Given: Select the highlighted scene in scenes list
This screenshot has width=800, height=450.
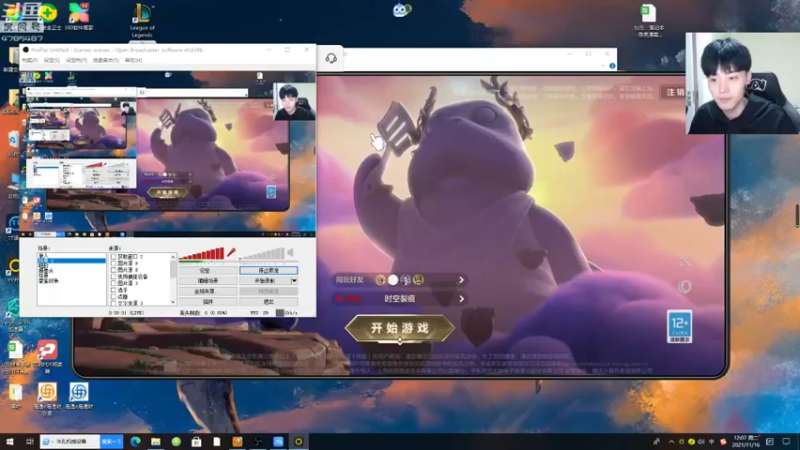Looking at the screenshot, I should (71, 261).
